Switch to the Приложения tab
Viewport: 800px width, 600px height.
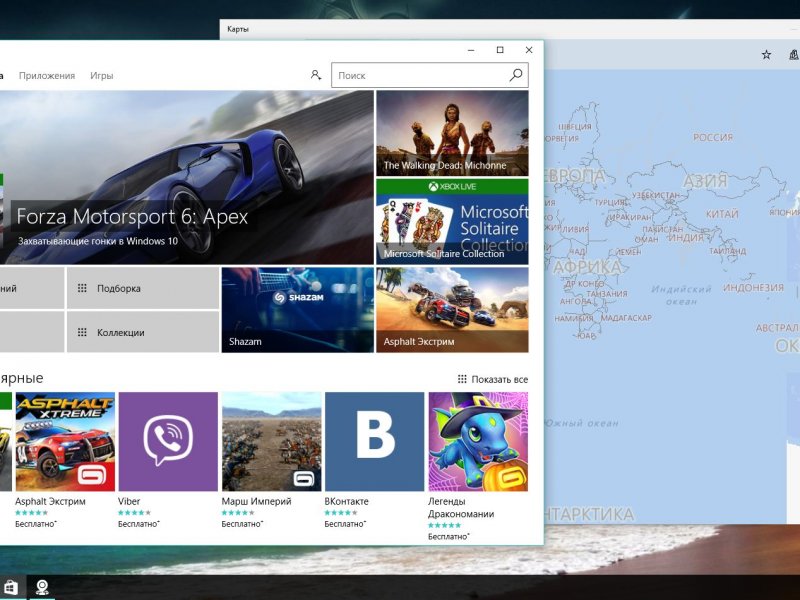click(x=47, y=76)
